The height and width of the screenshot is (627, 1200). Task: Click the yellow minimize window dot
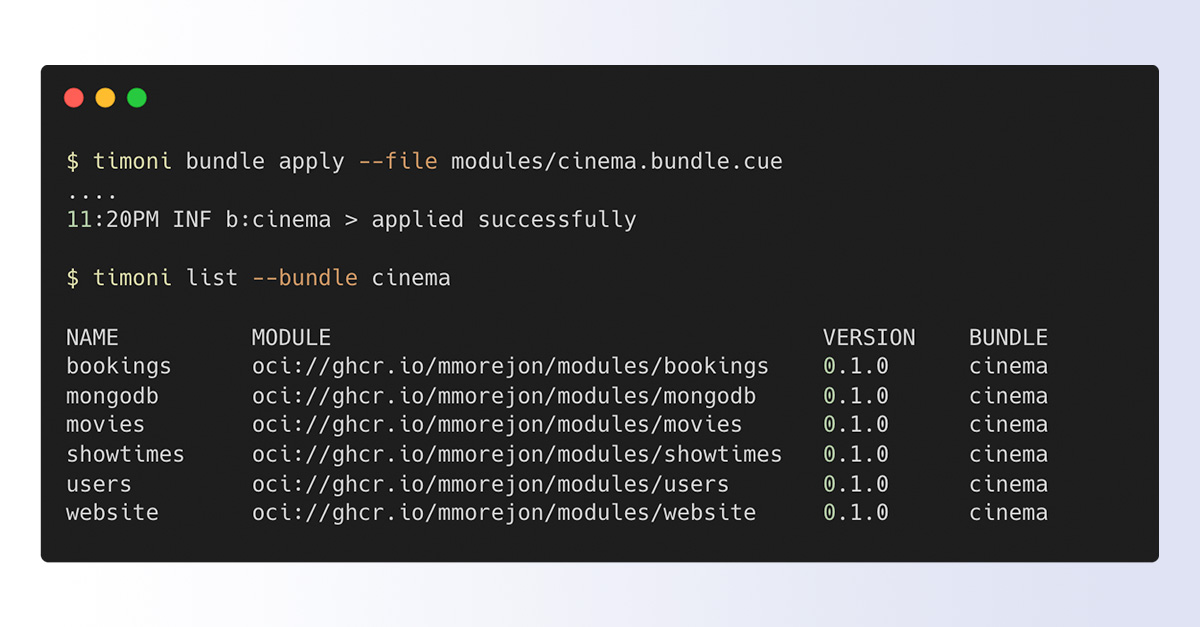(x=105, y=98)
